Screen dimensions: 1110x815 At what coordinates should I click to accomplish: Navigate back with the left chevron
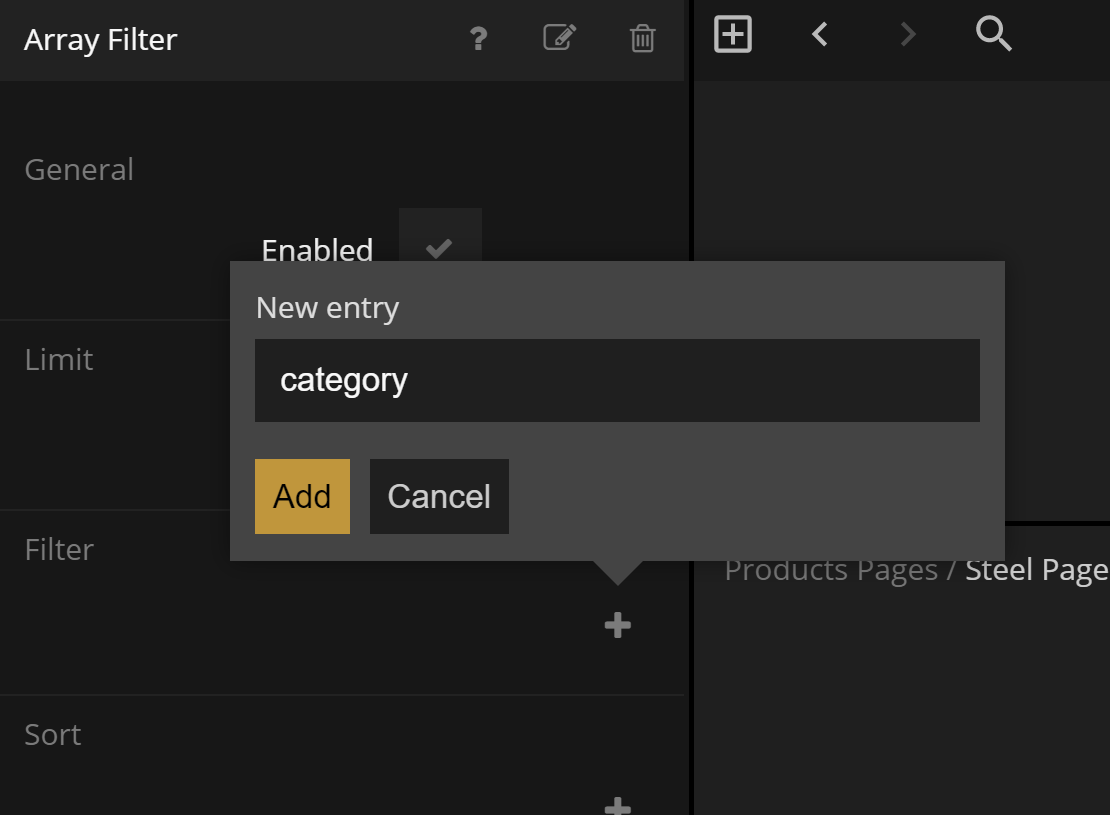click(820, 35)
